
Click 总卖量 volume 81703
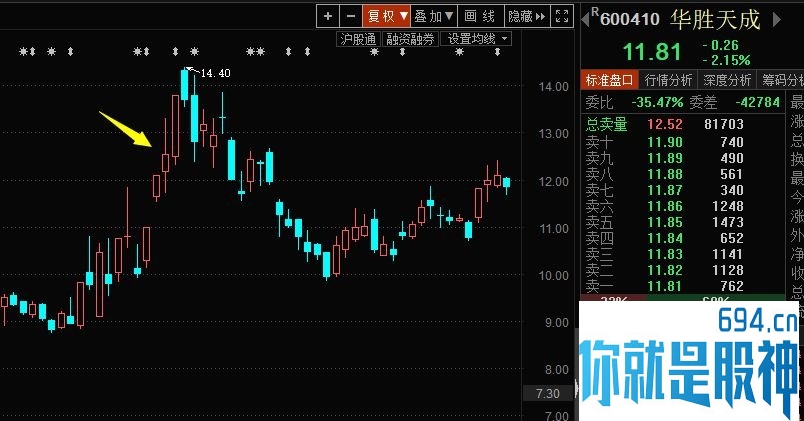pos(723,124)
